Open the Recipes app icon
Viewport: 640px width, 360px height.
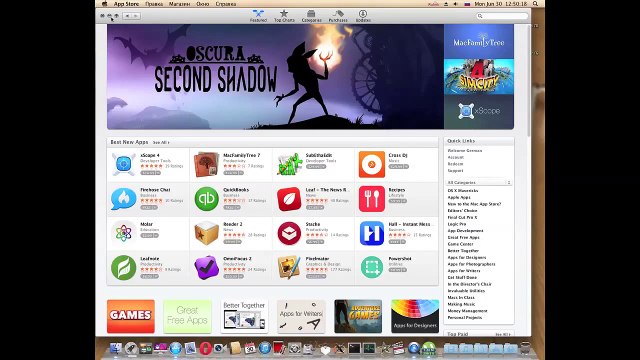click(371, 199)
